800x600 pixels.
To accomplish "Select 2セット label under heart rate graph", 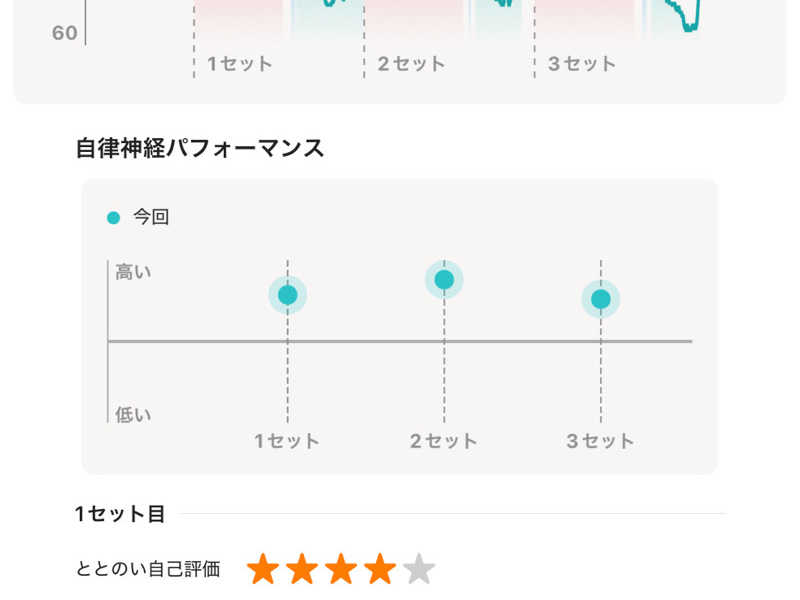I will click(410, 64).
